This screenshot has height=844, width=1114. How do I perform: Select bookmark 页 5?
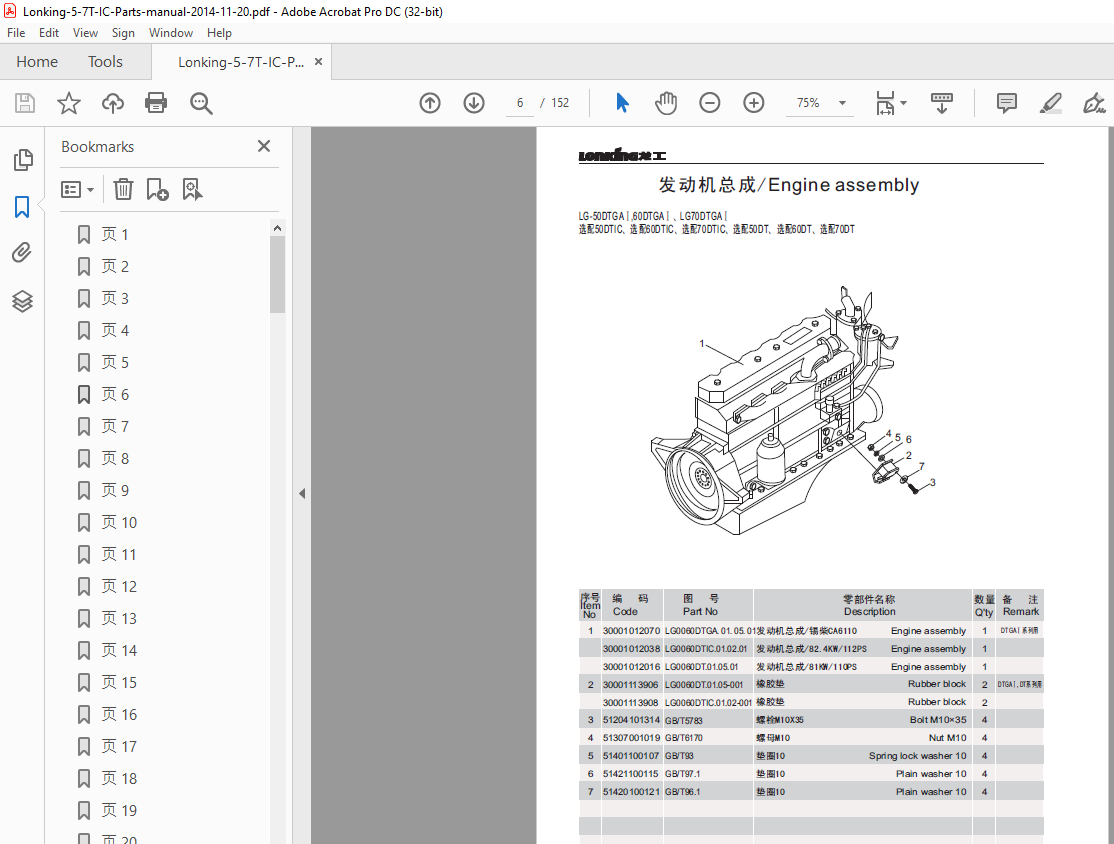[114, 362]
